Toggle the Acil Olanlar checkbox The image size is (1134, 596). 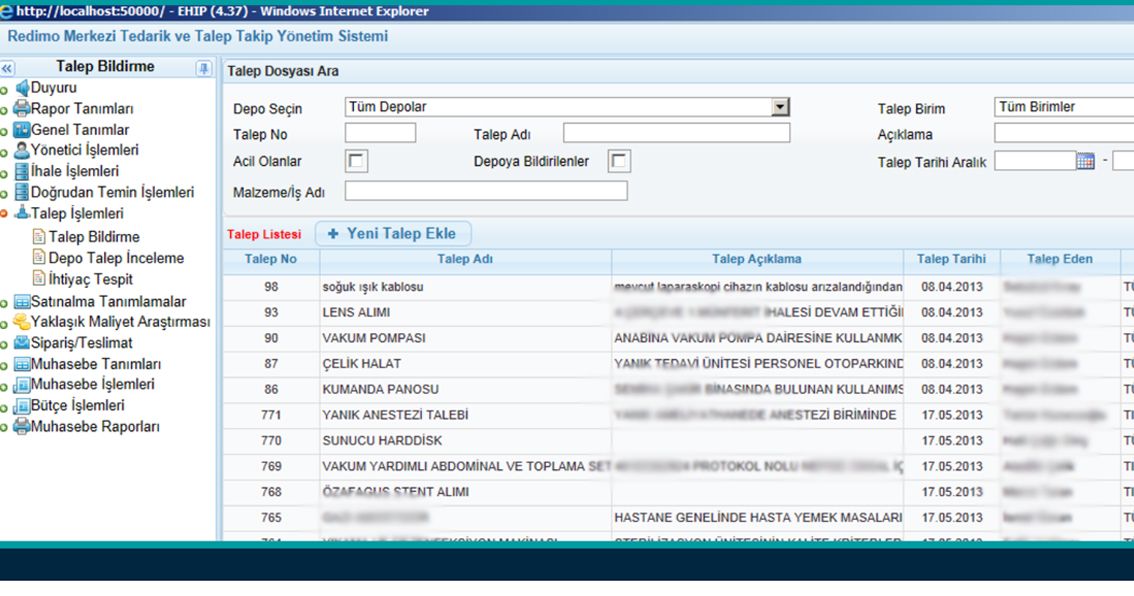pos(356,161)
